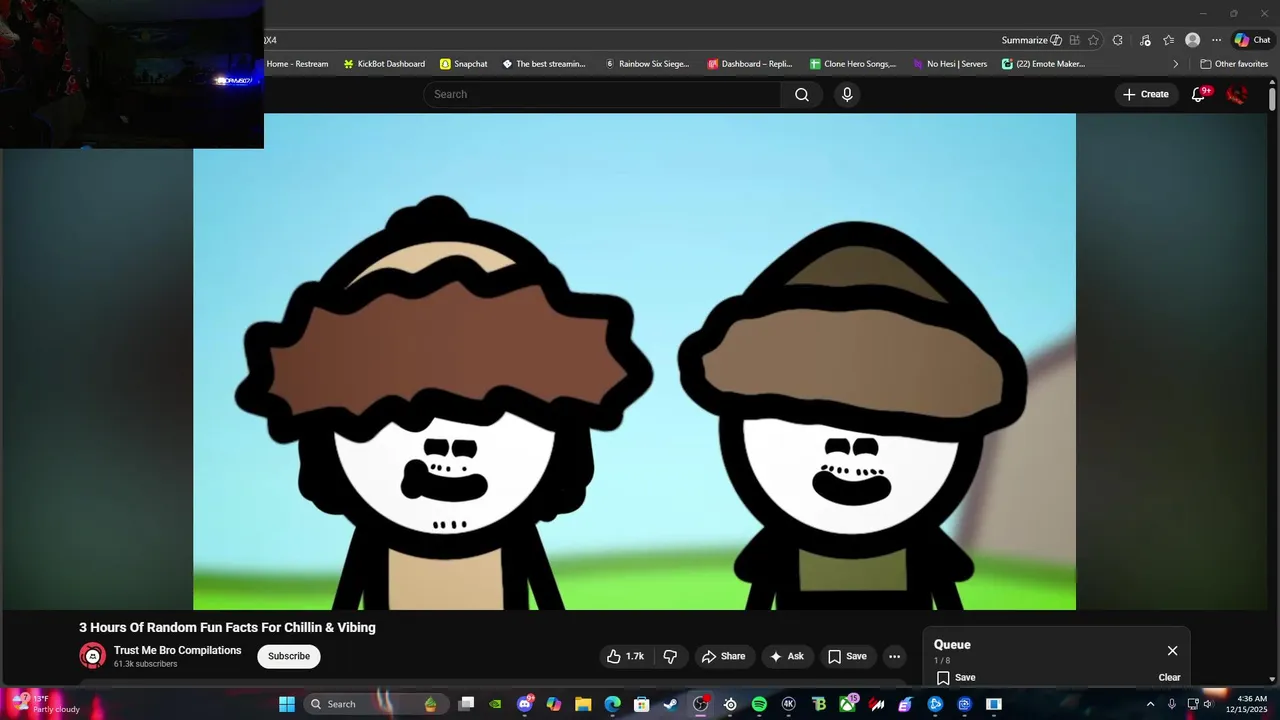Screen dimensions: 1280x720
Task: Save the queue as playlist
Action: tap(956, 677)
